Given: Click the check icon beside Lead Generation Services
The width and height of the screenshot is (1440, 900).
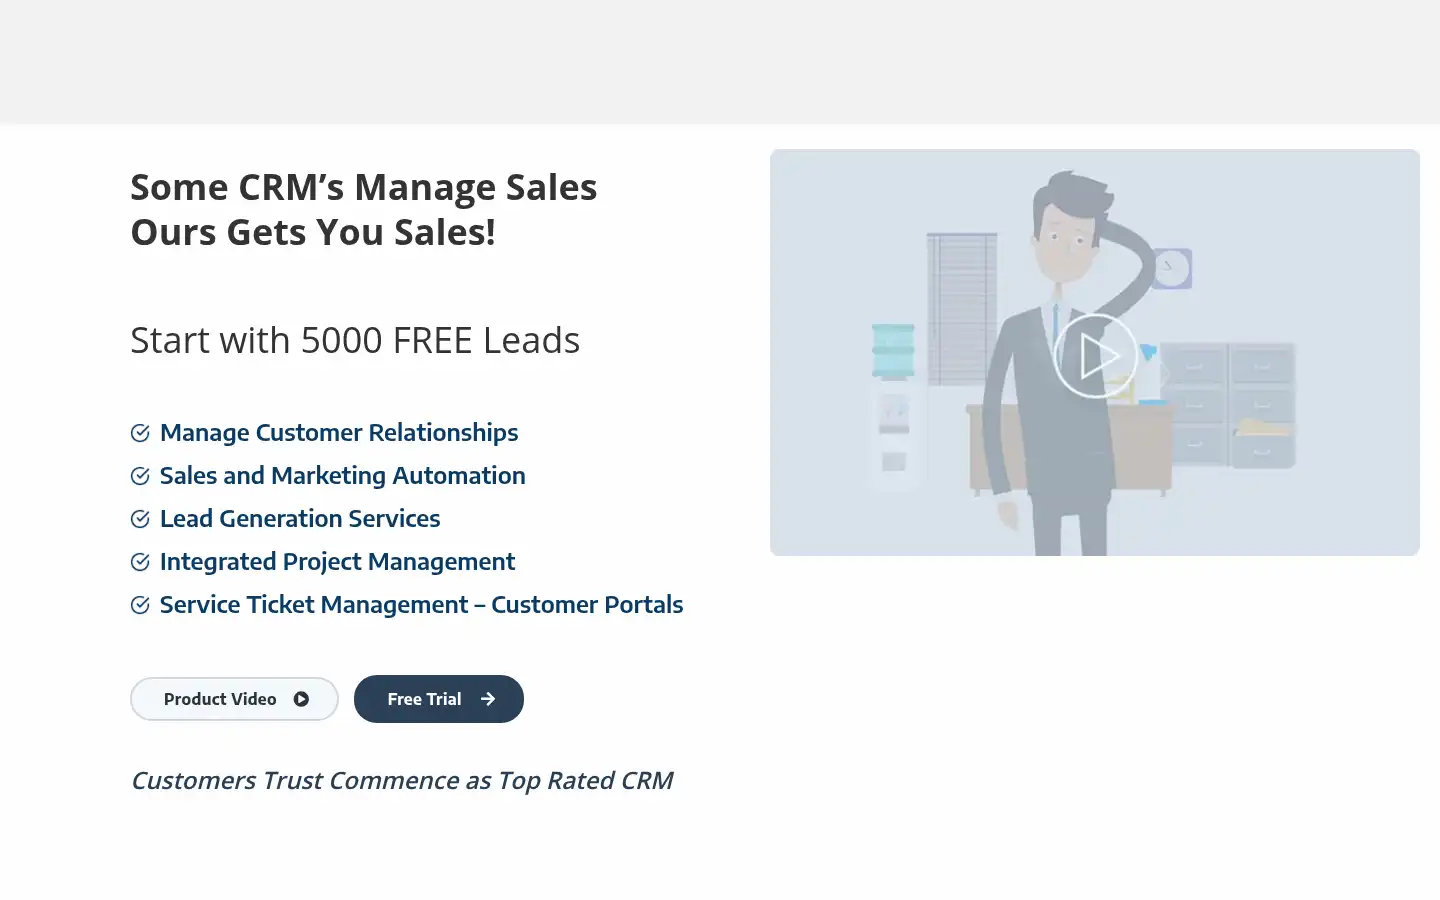Looking at the screenshot, I should pos(140,519).
